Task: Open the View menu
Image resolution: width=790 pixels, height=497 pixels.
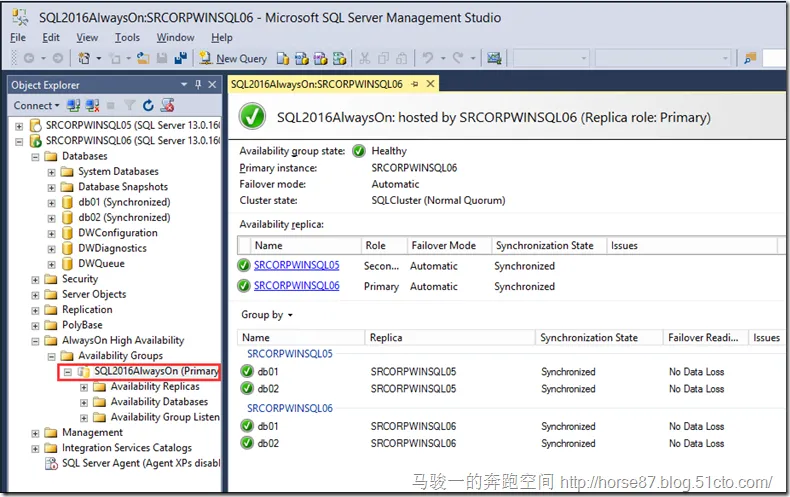Action: coord(87,38)
